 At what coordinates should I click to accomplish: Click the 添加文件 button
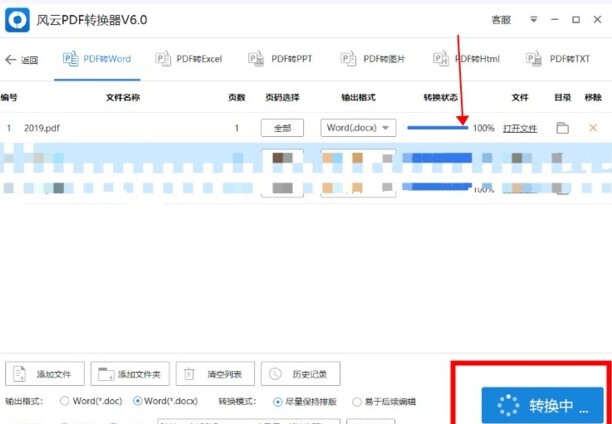click(x=45, y=374)
